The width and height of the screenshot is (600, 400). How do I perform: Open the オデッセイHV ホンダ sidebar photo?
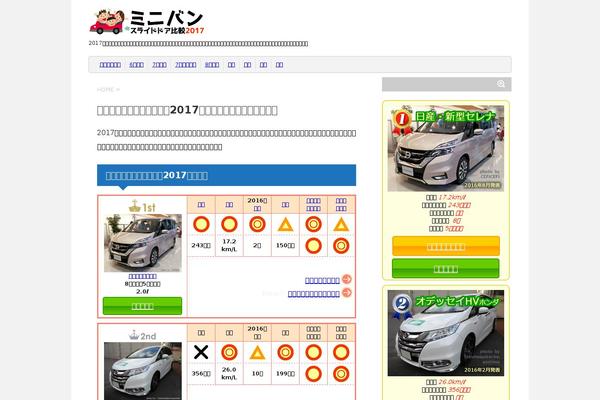point(446,333)
